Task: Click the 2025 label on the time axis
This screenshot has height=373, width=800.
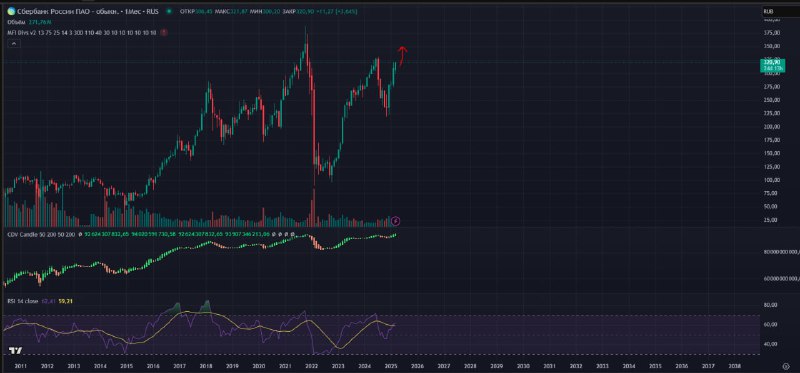Action: [391, 366]
